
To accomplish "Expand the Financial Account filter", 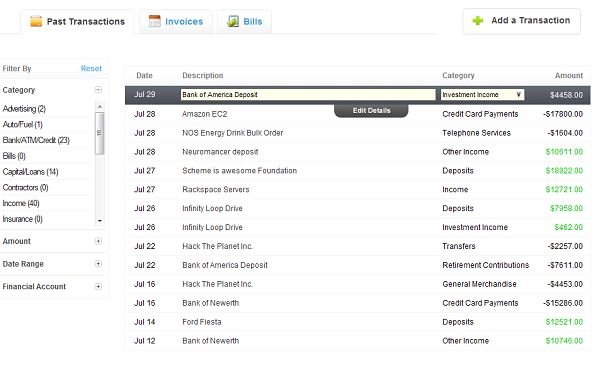I will [98, 287].
